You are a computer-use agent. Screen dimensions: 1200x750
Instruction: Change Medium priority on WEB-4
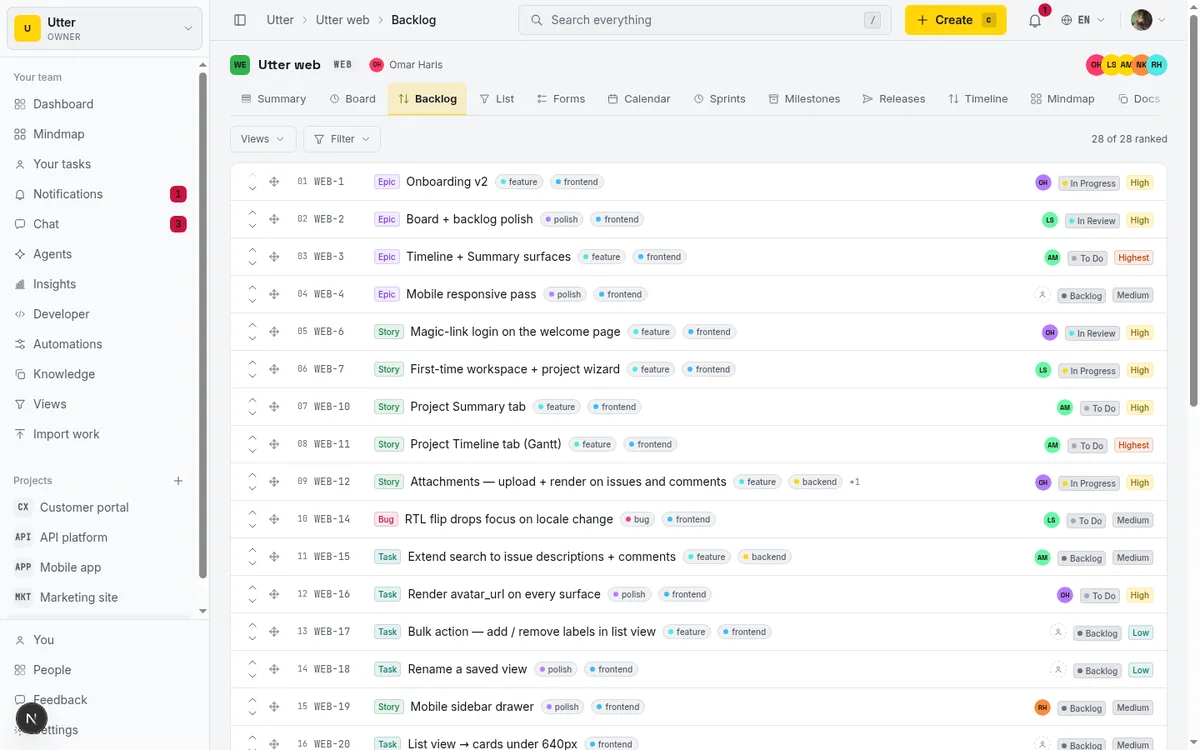(1133, 295)
